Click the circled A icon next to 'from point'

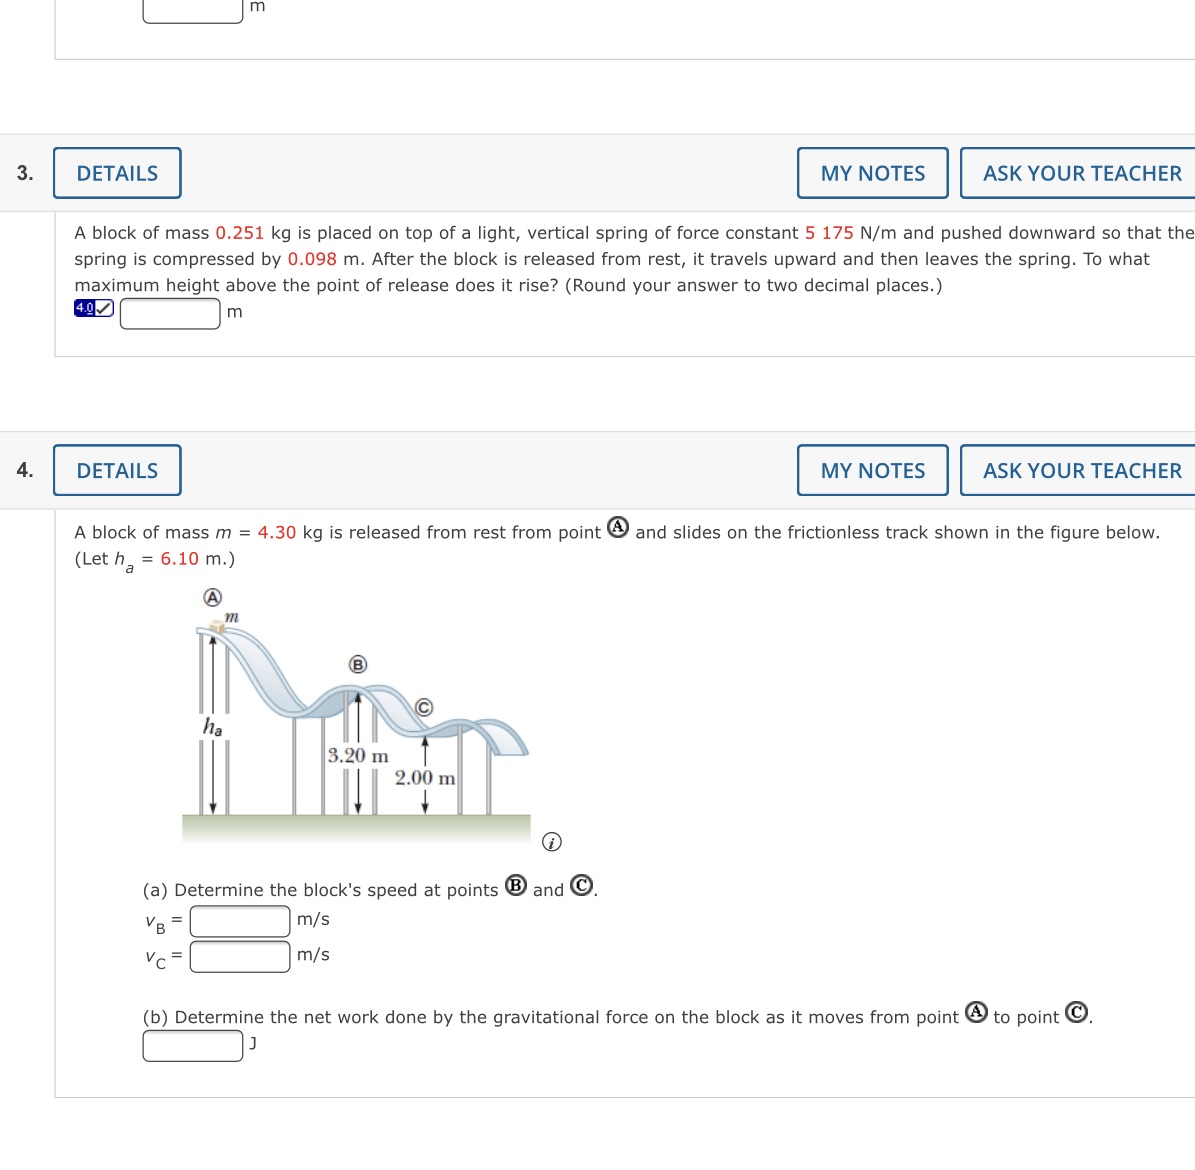pos(619,527)
